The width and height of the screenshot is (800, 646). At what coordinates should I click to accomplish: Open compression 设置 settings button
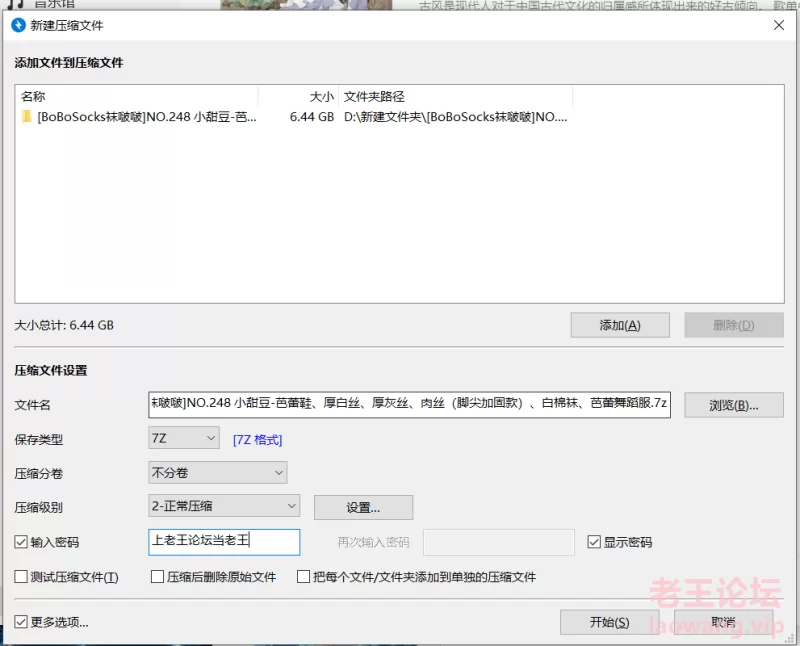[x=363, y=507]
